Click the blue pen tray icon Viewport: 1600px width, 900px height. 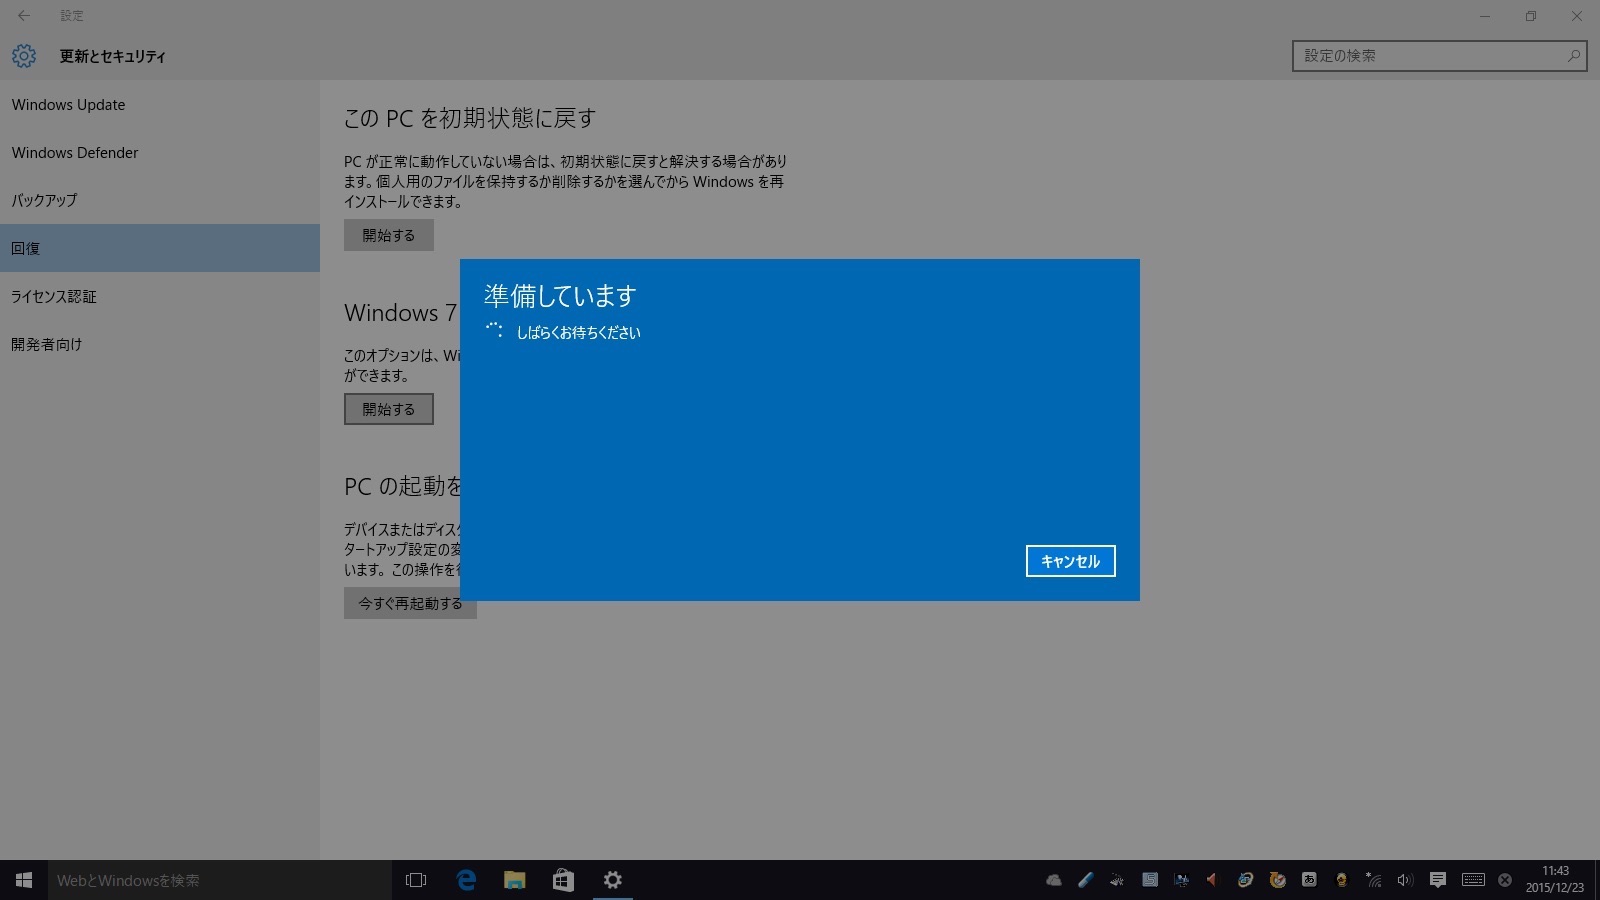(1086, 880)
